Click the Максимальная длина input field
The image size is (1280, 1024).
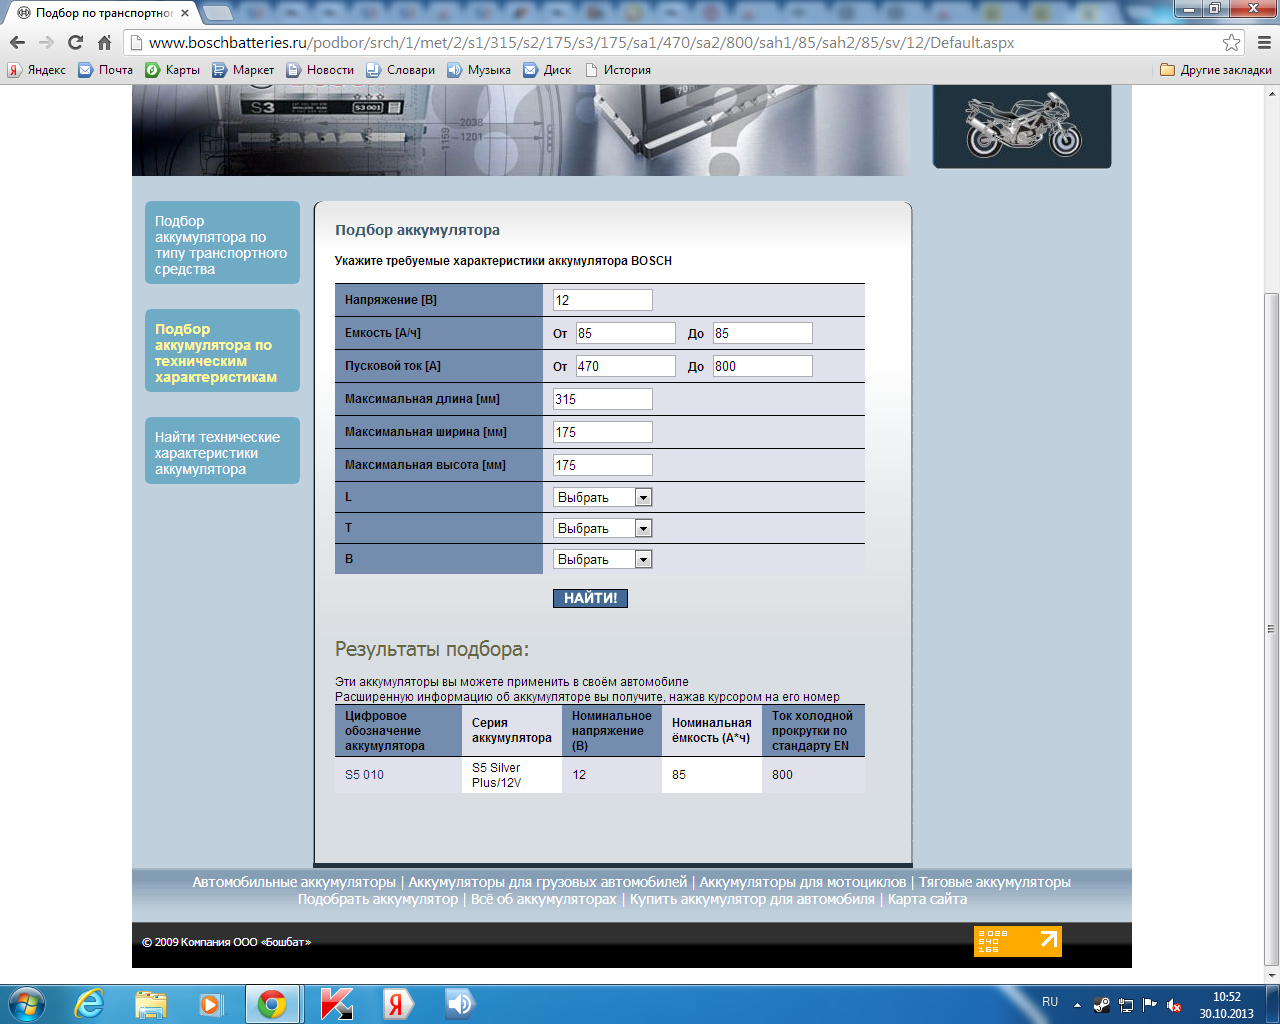pos(603,399)
